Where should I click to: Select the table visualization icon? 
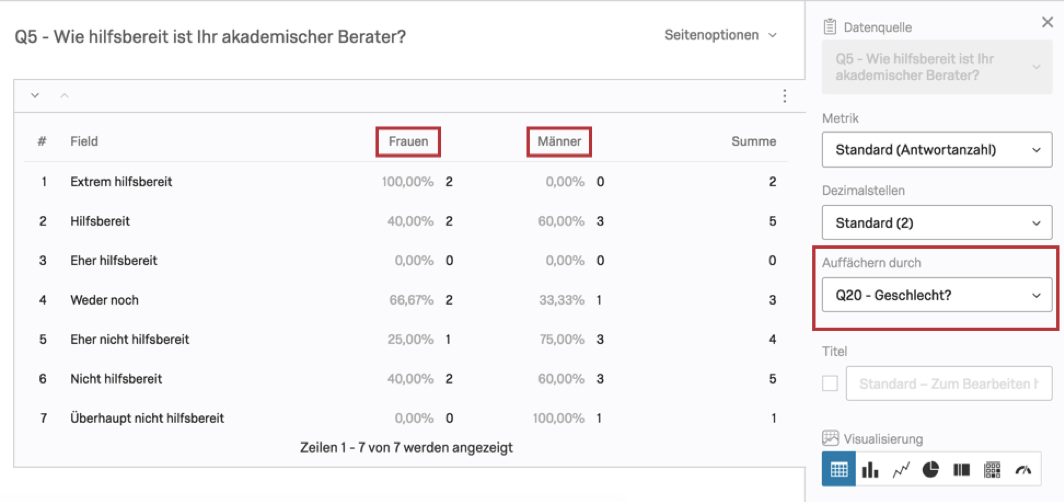pos(839,469)
